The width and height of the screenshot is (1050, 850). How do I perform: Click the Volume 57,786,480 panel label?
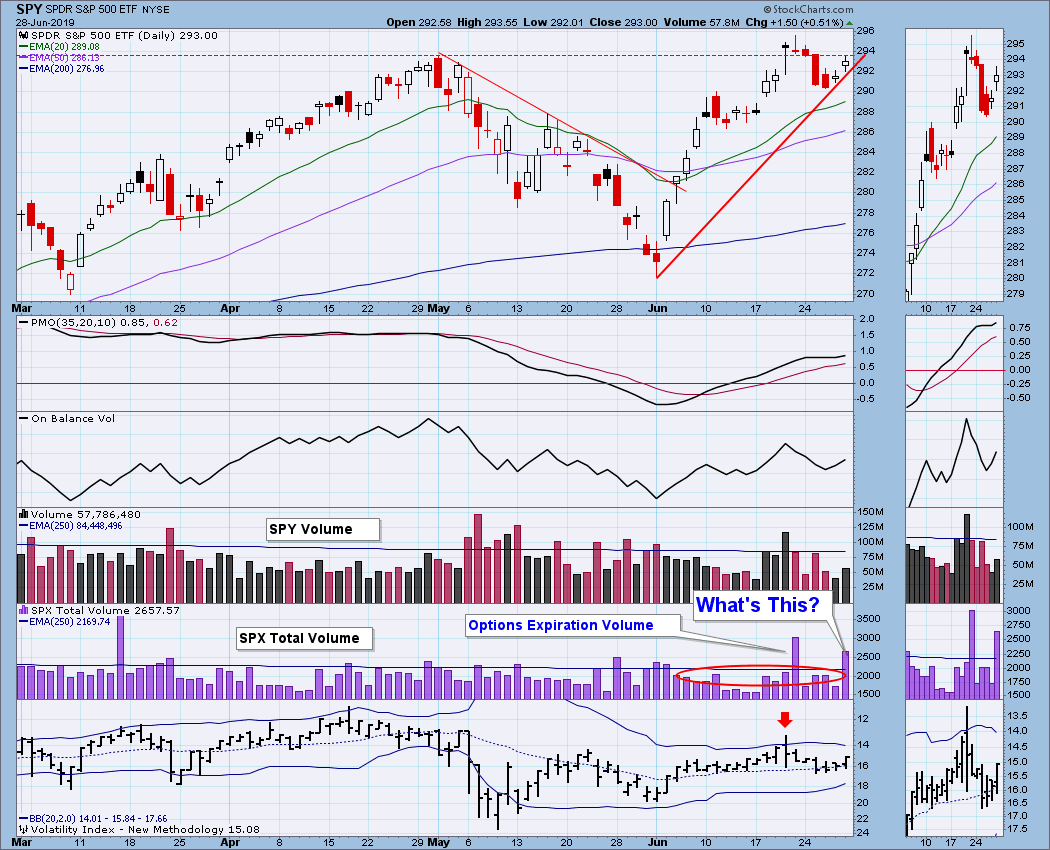(x=86, y=514)
